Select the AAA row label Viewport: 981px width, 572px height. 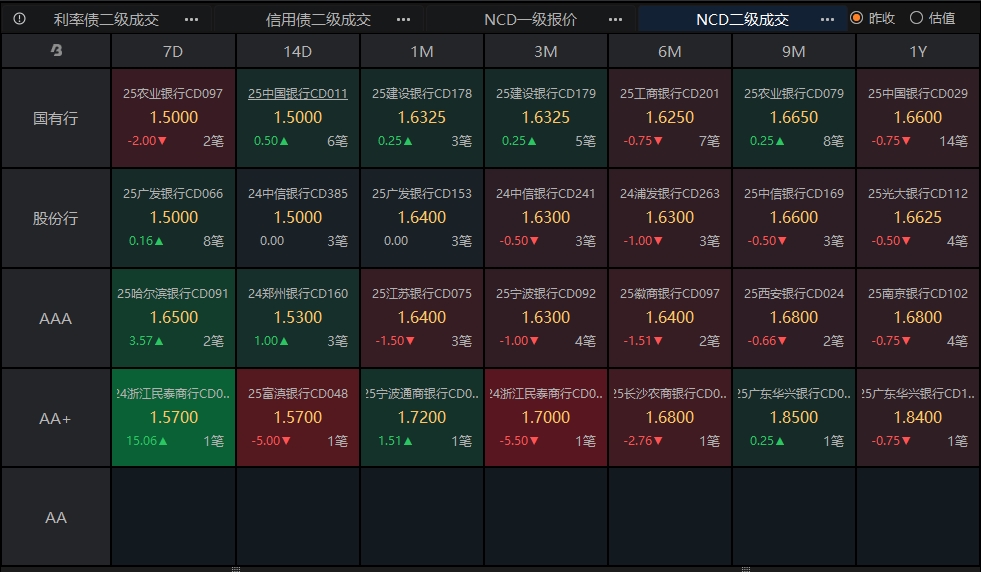tap(56, 318)
